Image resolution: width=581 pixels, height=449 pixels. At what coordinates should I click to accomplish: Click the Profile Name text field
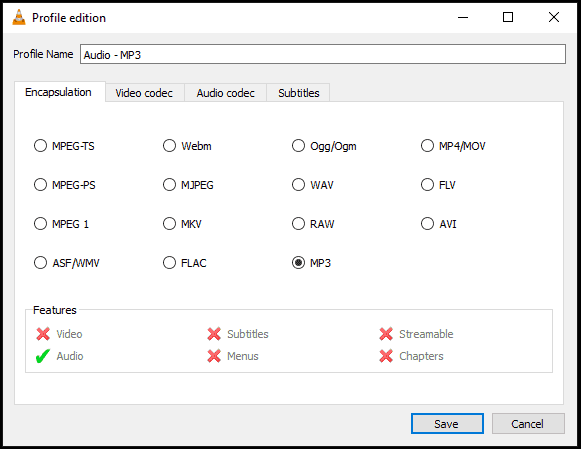[323, 54]
